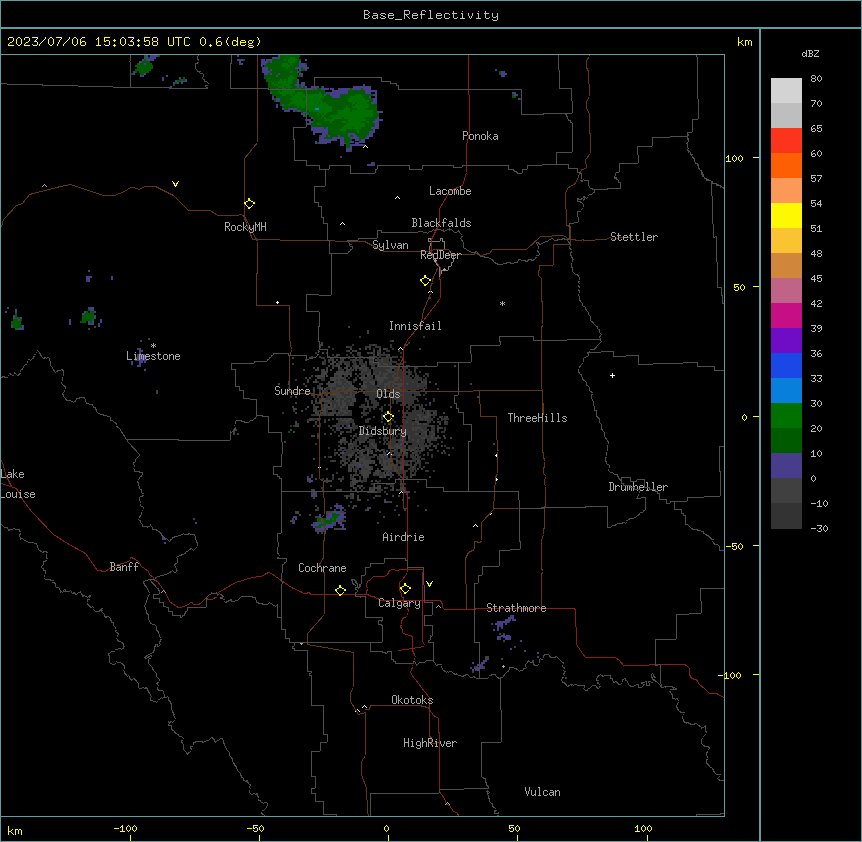Pick the magenta legend band between 42 and 39 dBZ
This screenshot has height=842, width=862.
coord(786,315)
